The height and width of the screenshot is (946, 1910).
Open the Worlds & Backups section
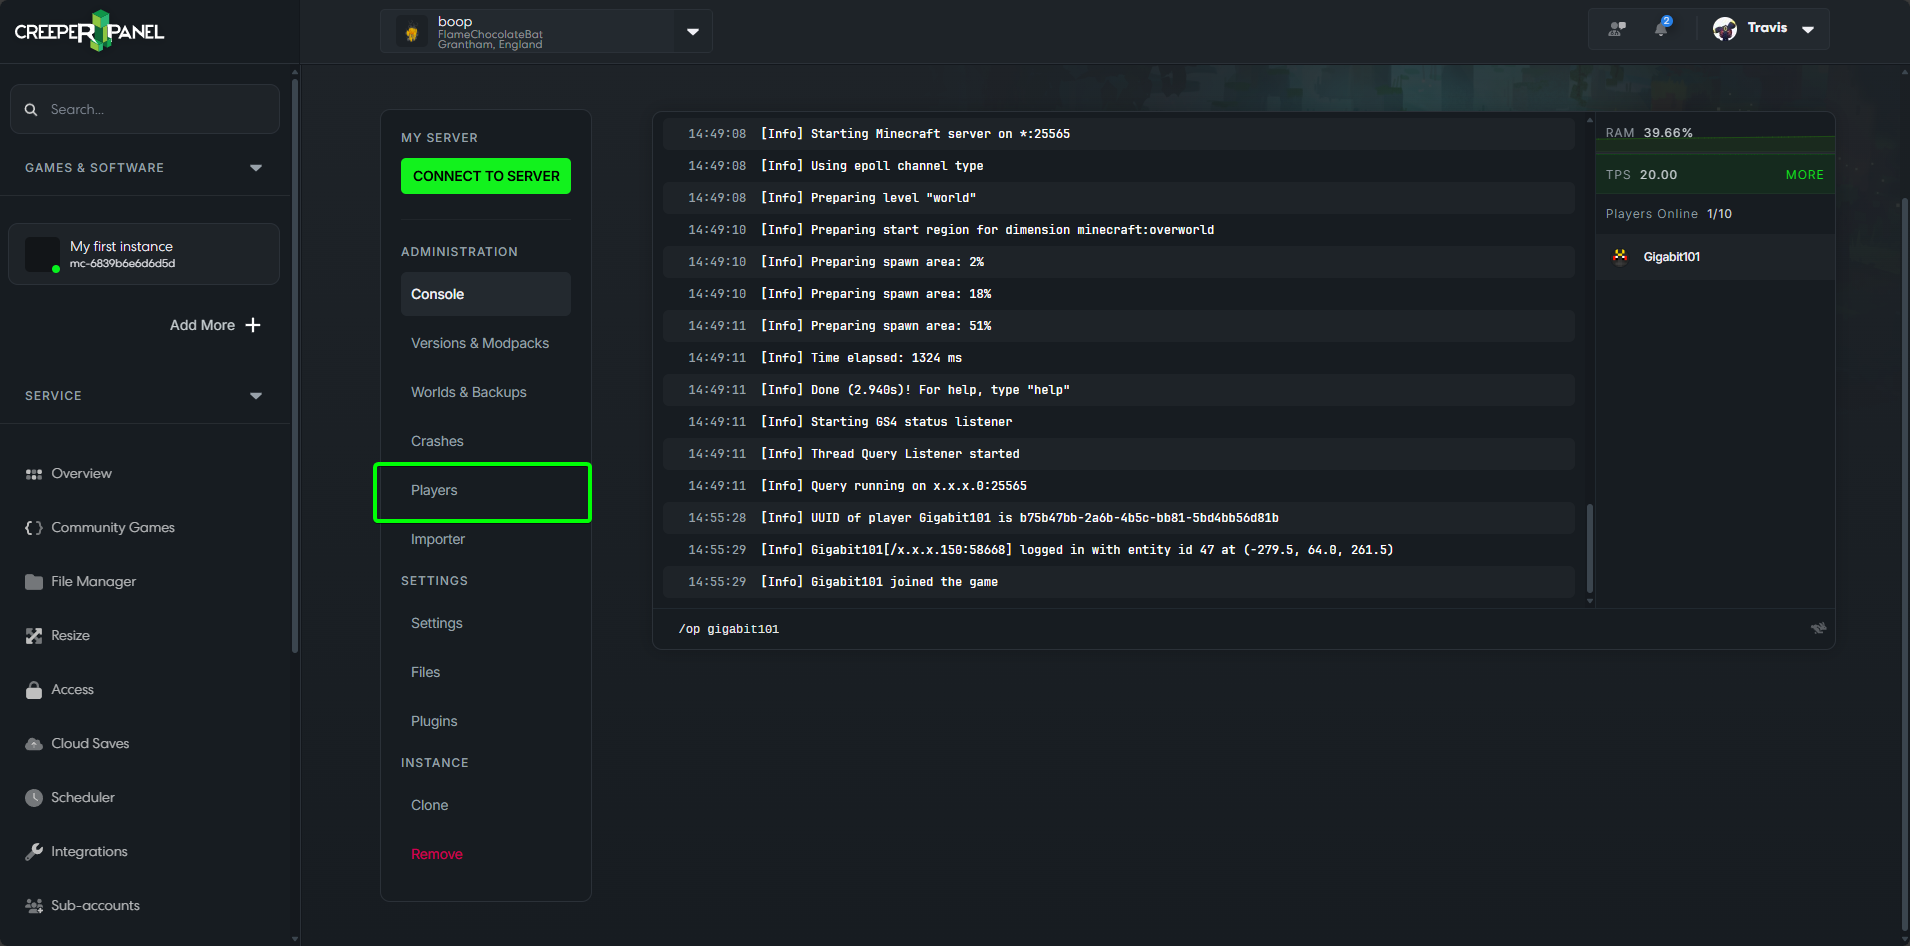(468, 392)
